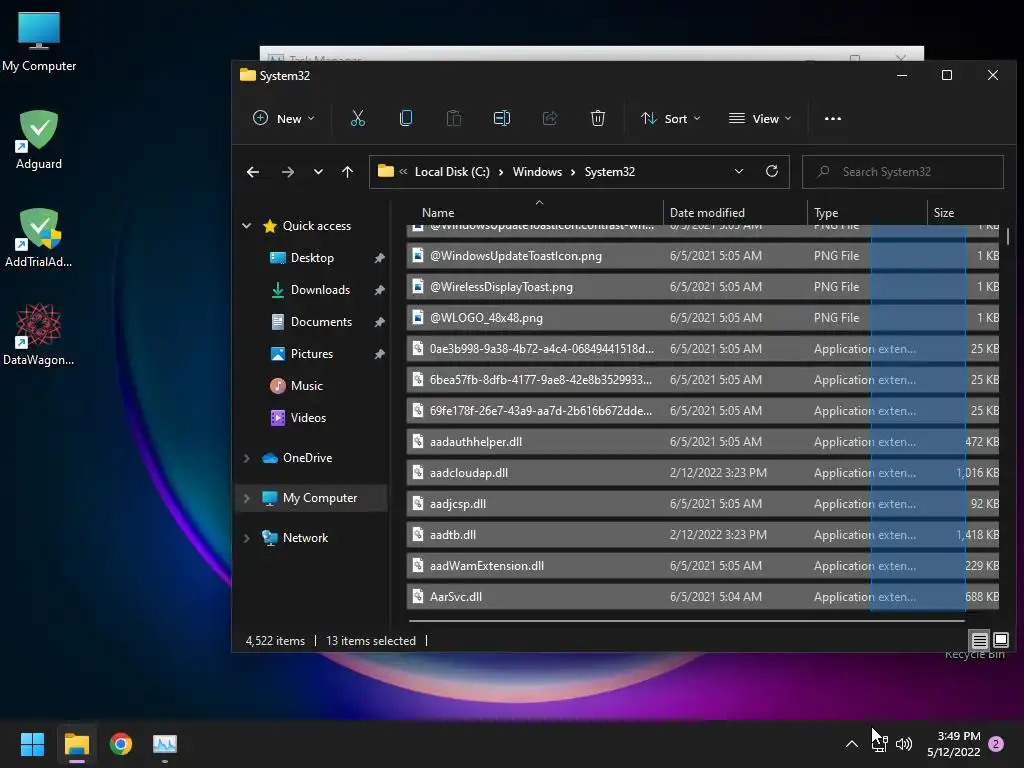Expand the OneDrive tree node
This screenshot has width=1024, height=768.
[x=246, y=458]
